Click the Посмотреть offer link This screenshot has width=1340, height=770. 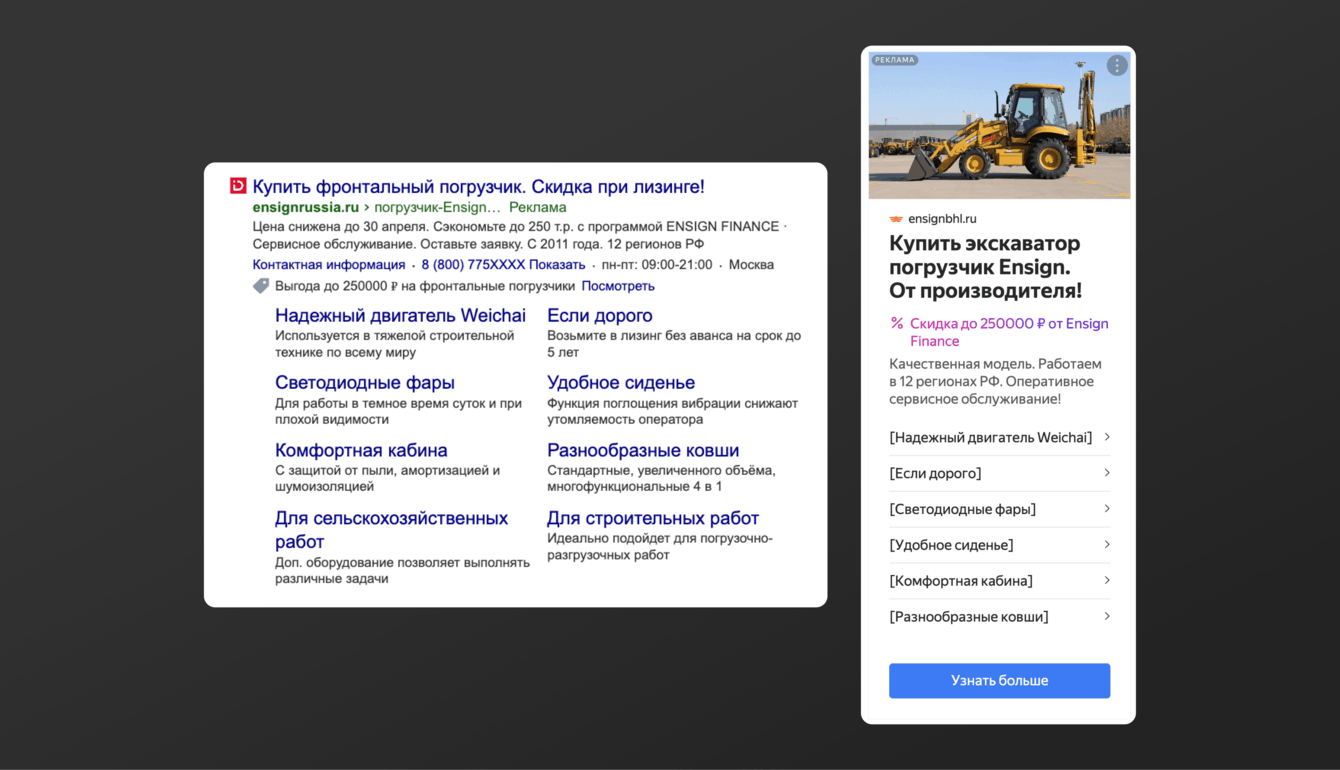click(618, 286)
